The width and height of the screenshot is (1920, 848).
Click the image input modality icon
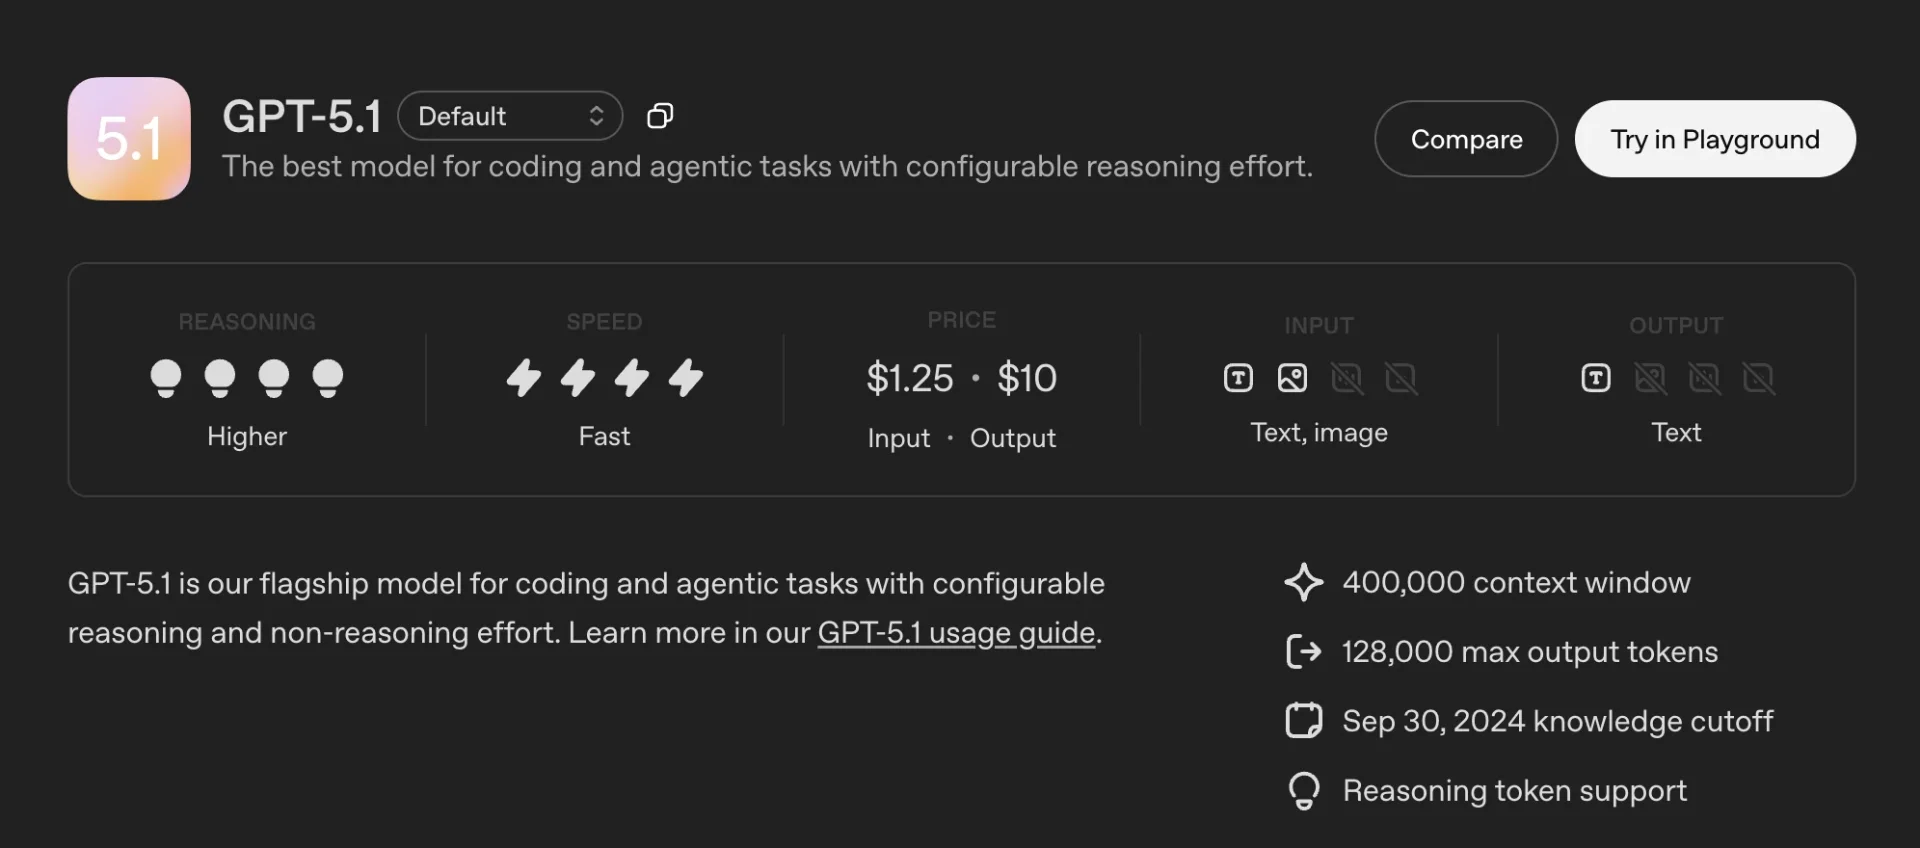(x=1292, y=378)
